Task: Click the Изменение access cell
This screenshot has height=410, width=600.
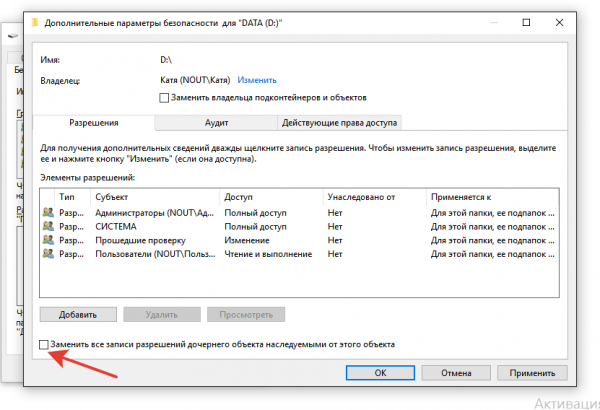Action: (247, 240)
